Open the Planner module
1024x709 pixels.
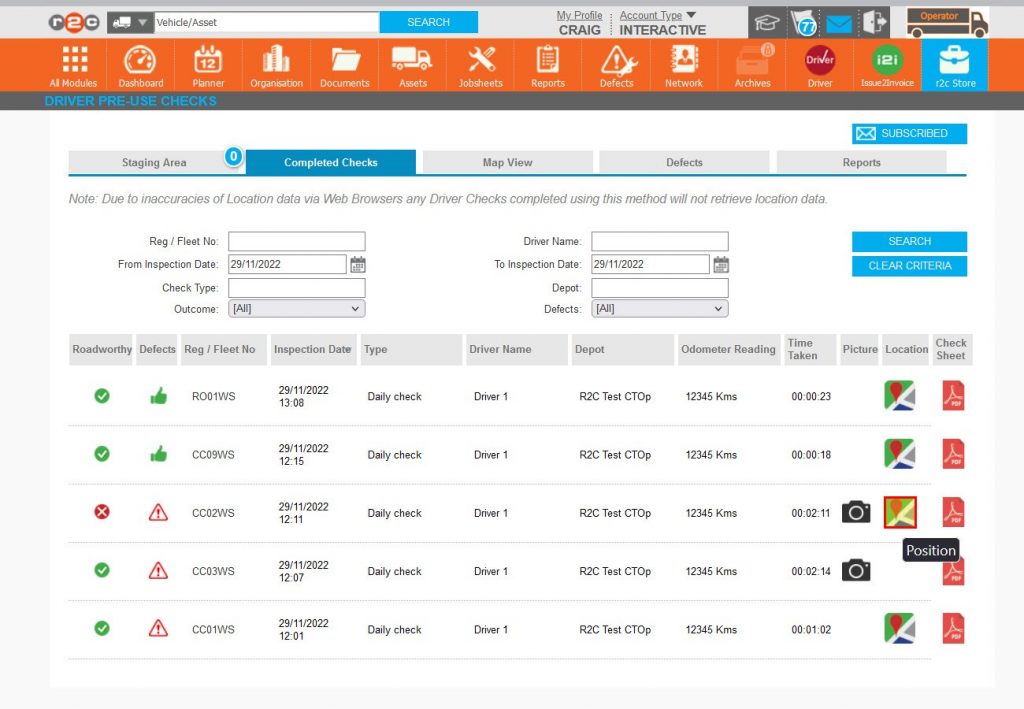pos(207,64)
